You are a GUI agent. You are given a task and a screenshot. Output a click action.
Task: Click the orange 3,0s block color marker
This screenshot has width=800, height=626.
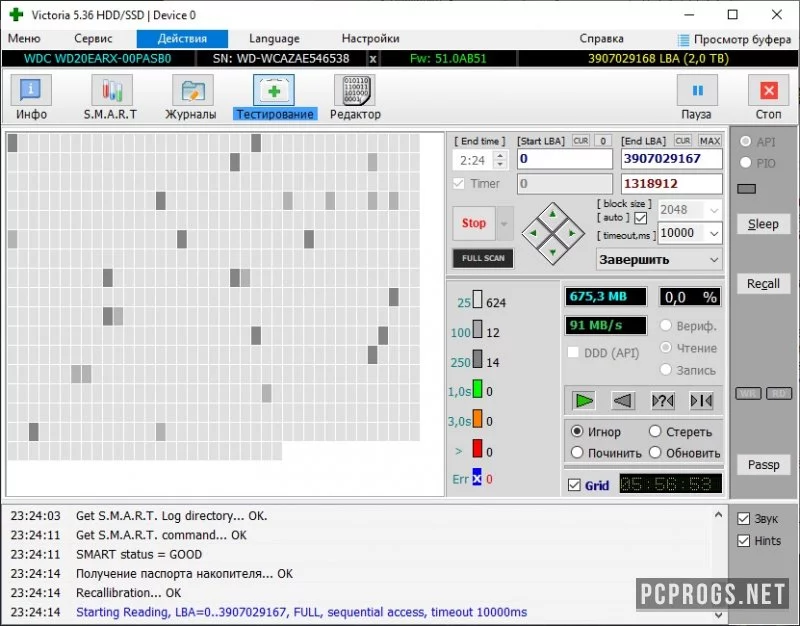(477, 418)
